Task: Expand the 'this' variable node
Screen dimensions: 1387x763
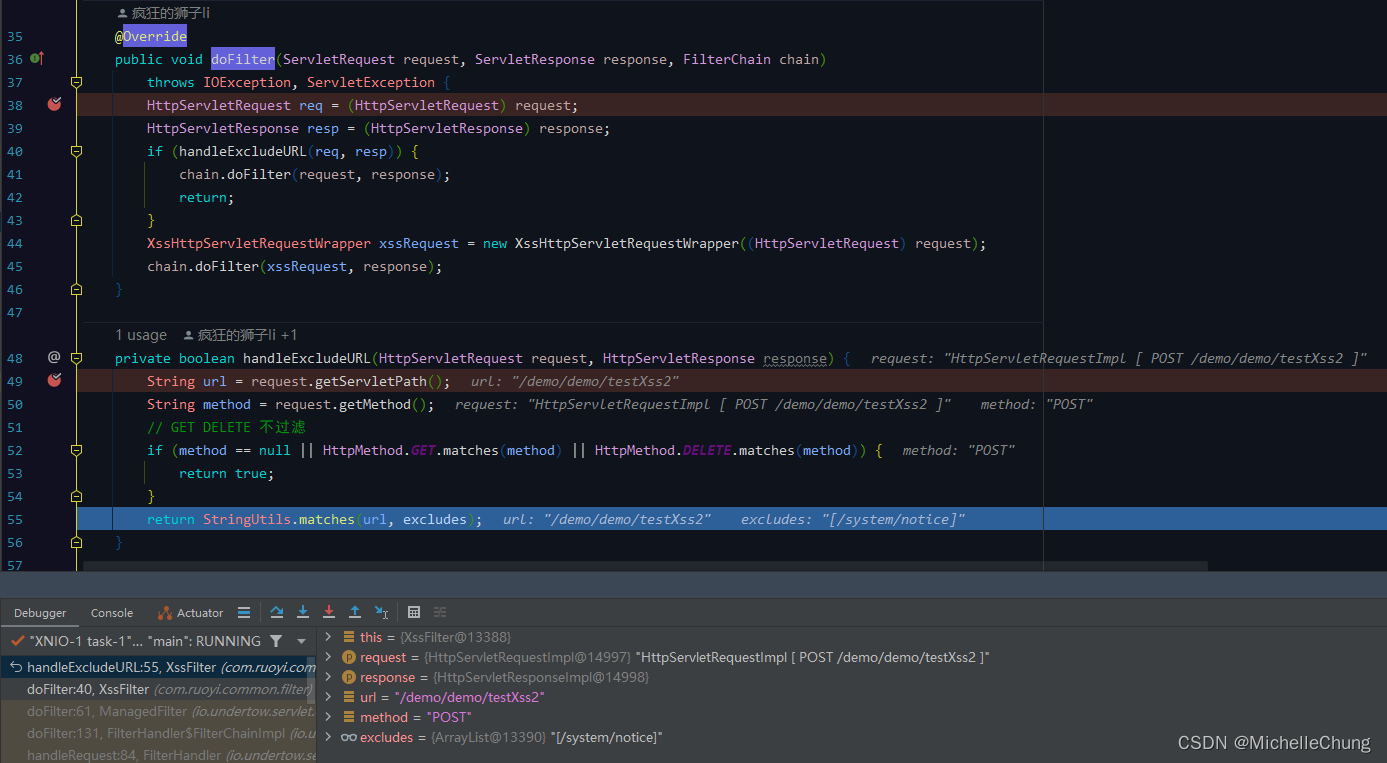Action: click(329, 637)
